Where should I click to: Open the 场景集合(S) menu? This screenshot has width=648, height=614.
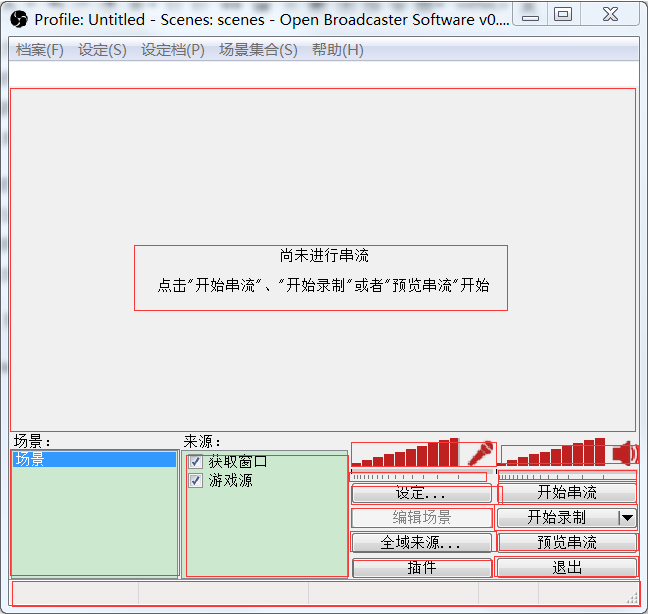(x=258, y=50)
